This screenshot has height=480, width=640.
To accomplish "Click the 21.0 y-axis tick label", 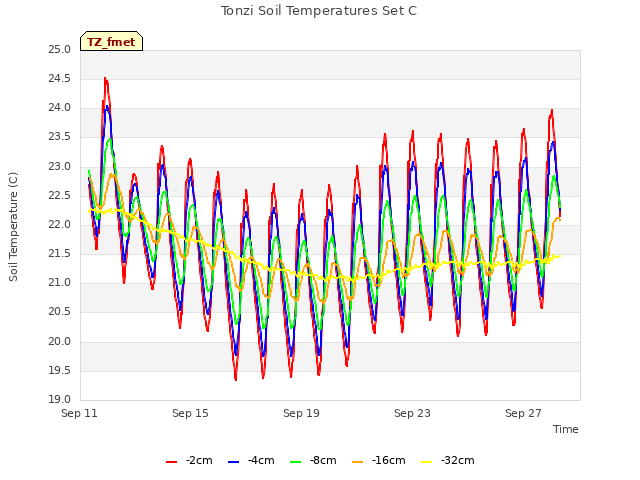I will tap(60, 283).
